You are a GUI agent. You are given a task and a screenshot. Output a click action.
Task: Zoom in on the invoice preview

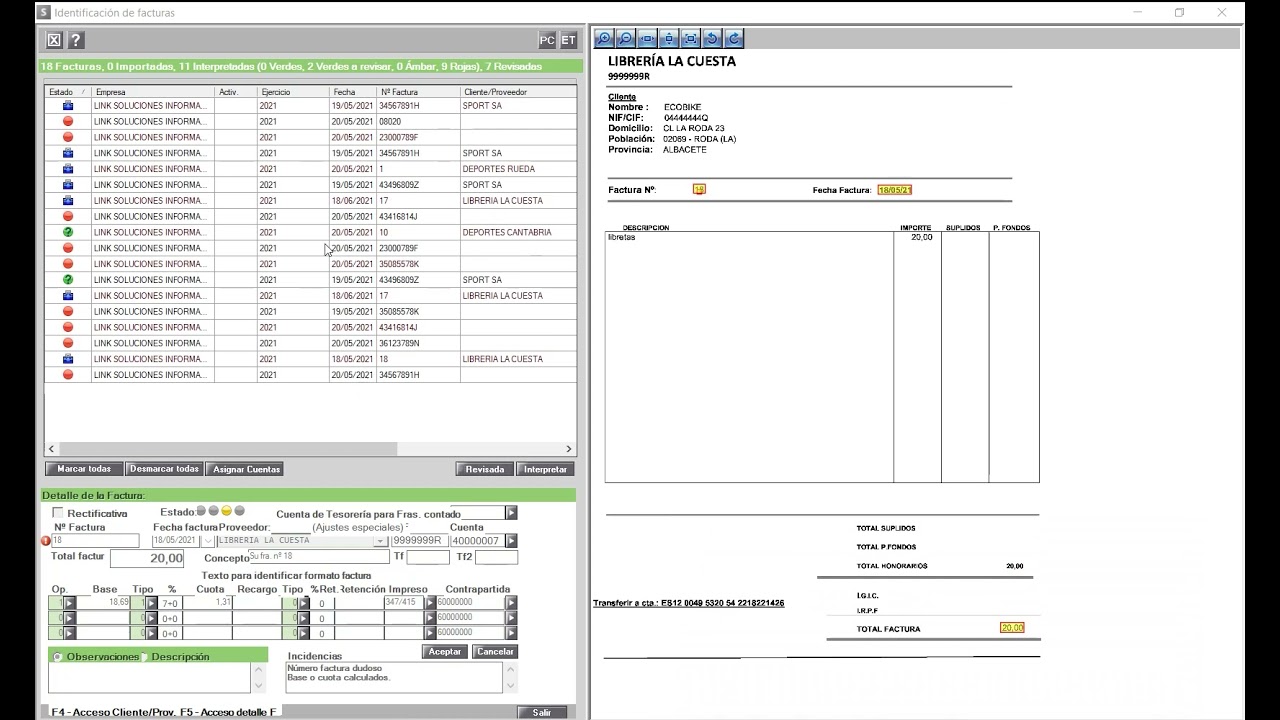pos(604,39)
